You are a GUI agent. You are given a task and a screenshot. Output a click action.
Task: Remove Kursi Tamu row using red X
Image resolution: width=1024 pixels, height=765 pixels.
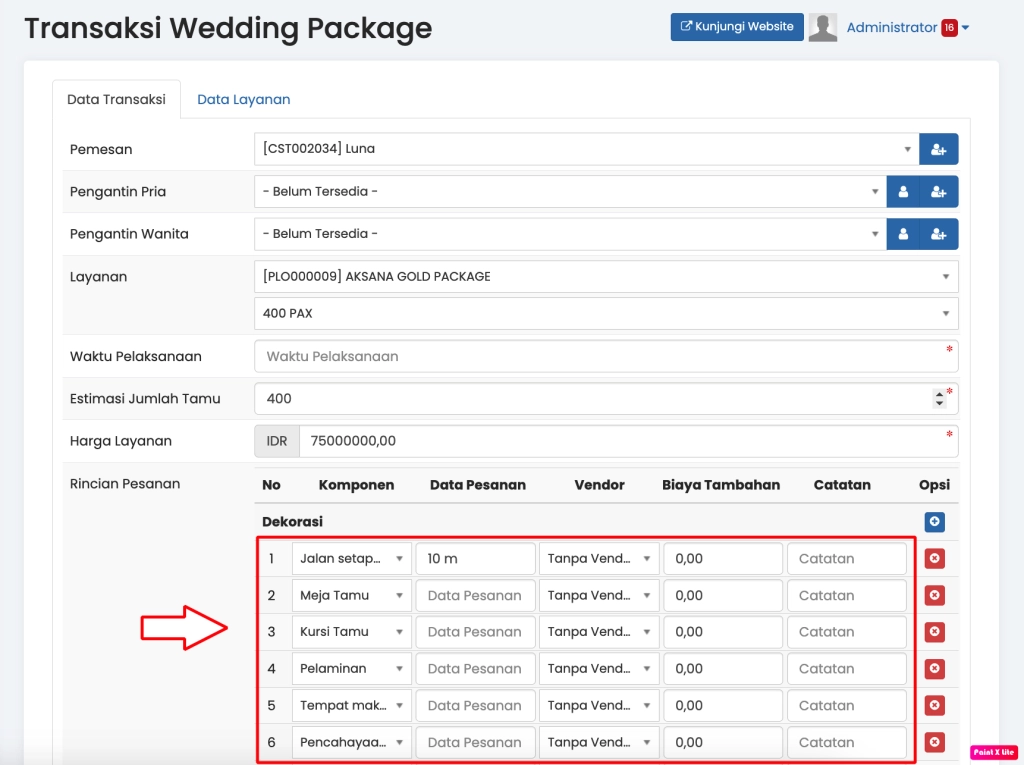coord(934,632)
